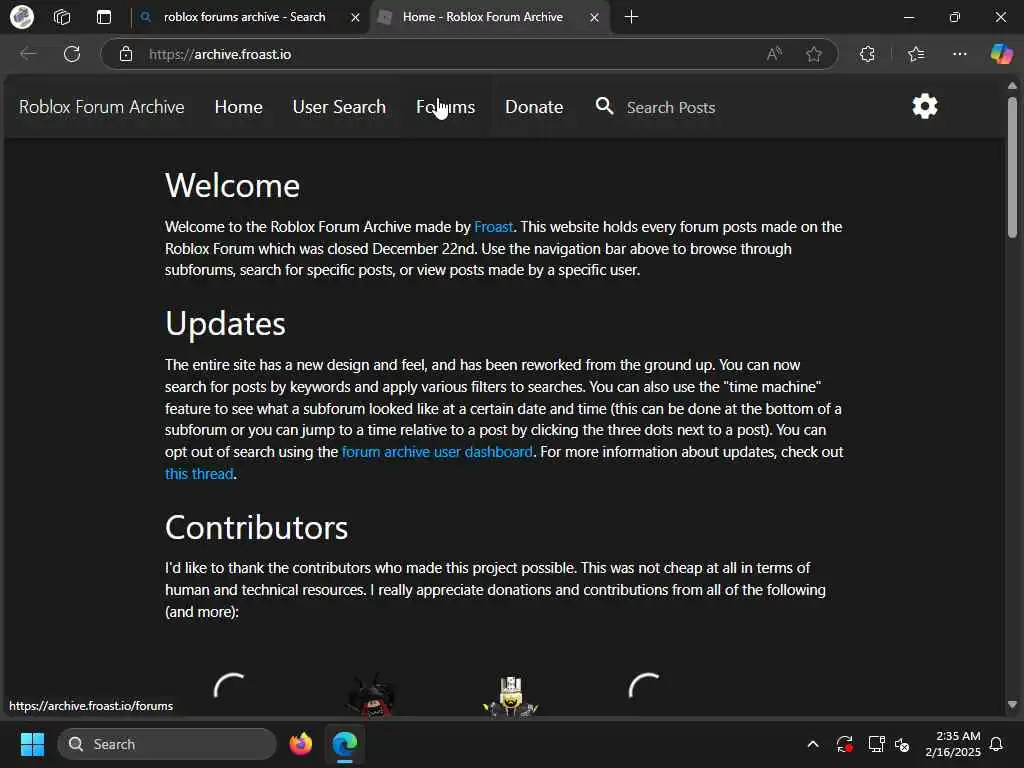1024x768 pixels.
Task: Launch Firefox from the taskbar
Action: pyautogui.click(x=300, y=744)
